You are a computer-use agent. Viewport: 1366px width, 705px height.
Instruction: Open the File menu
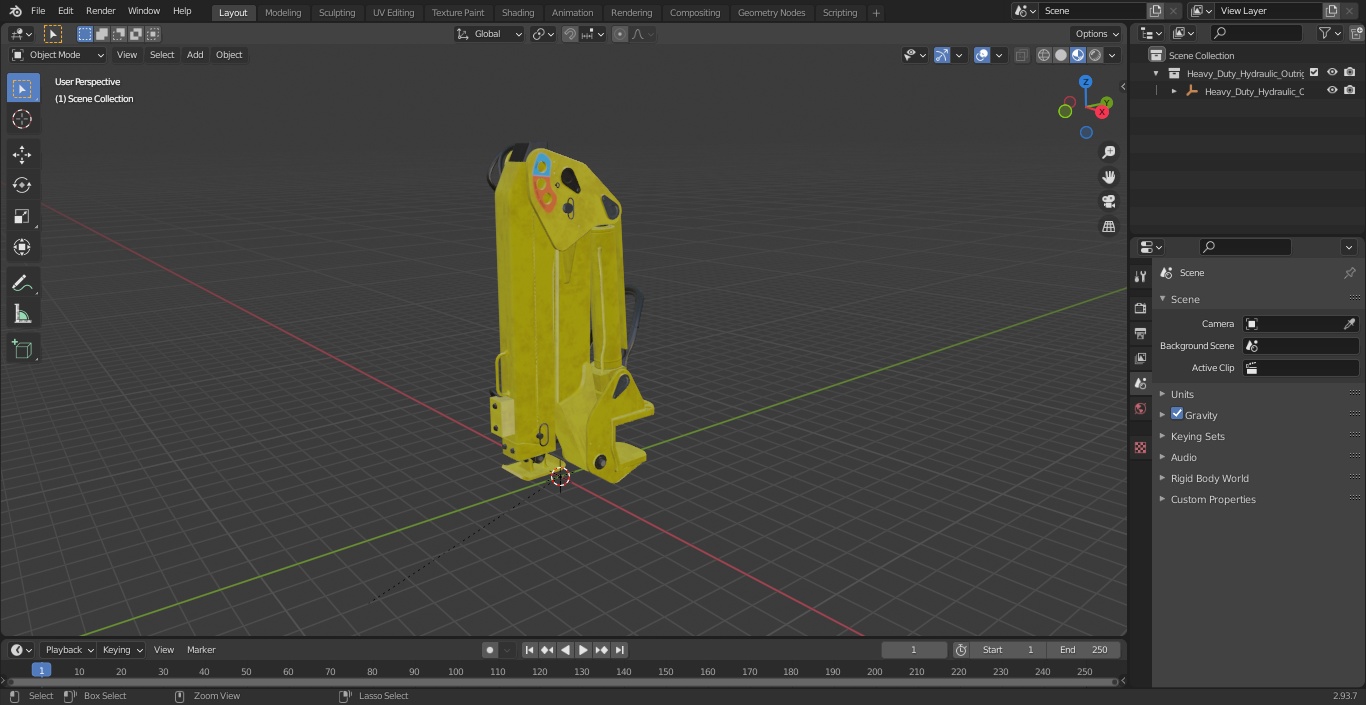(38, 11)
